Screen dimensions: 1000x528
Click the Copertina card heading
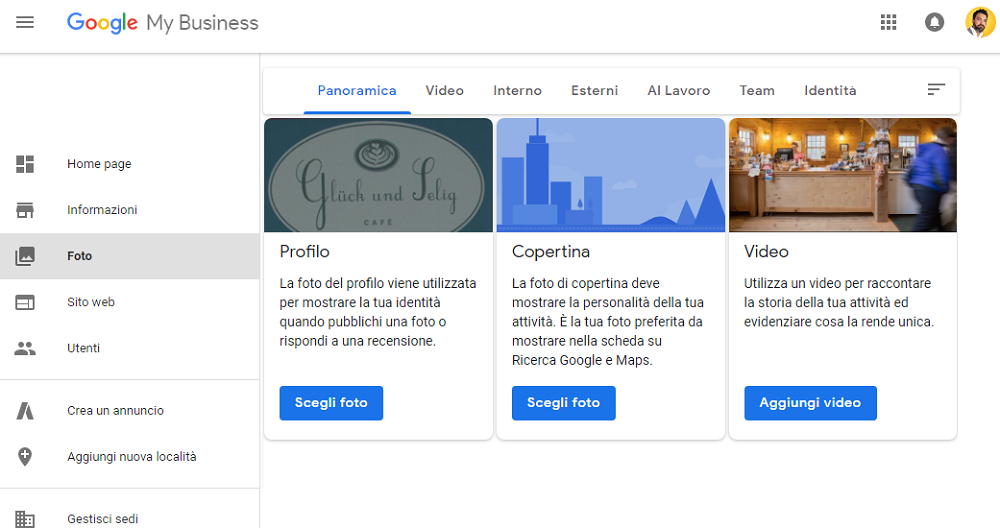[550, 252]
